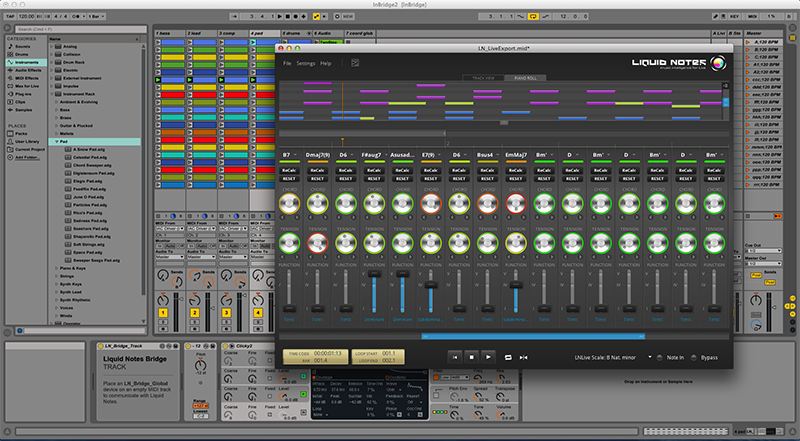The height and width of the screenshot is (441, 800).
Task: Click the icon next to Help menu
Action: point(355,63)
